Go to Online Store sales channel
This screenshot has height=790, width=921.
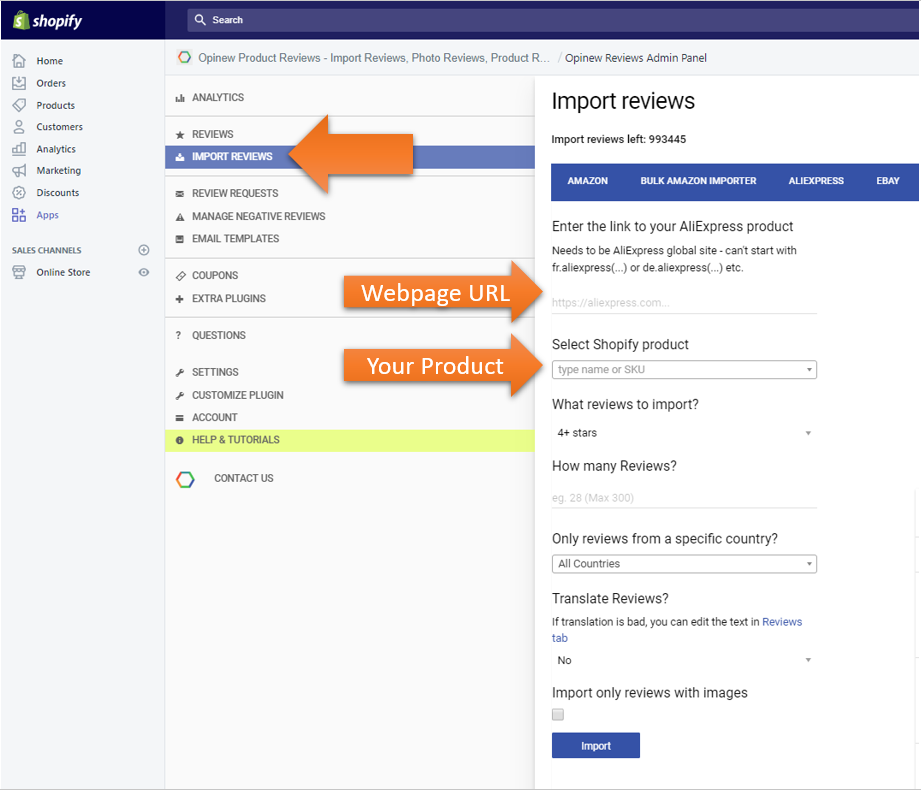tap(63, 273)
